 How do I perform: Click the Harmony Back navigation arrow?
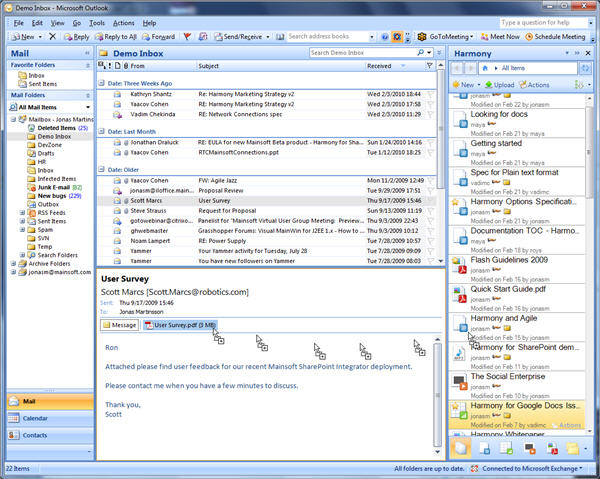pyautogui.click(x=457, y=68)
